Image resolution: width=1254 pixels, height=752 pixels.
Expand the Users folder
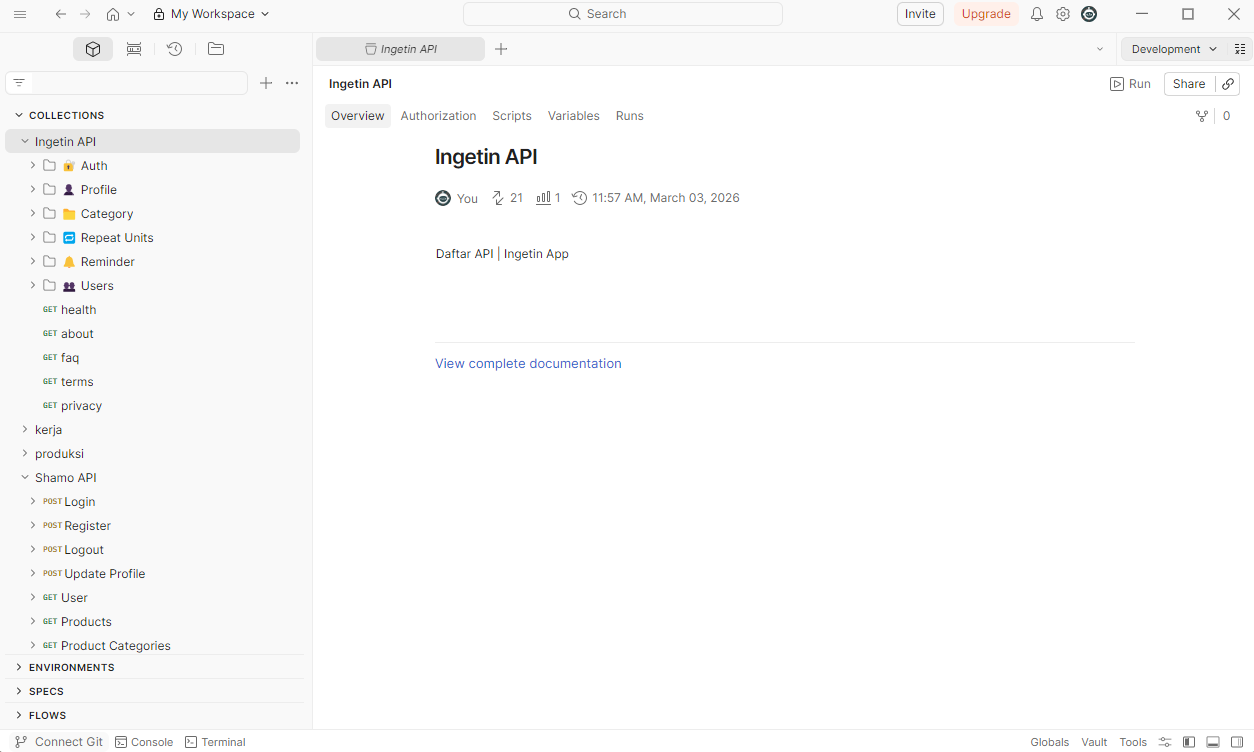tap(32, 285)
